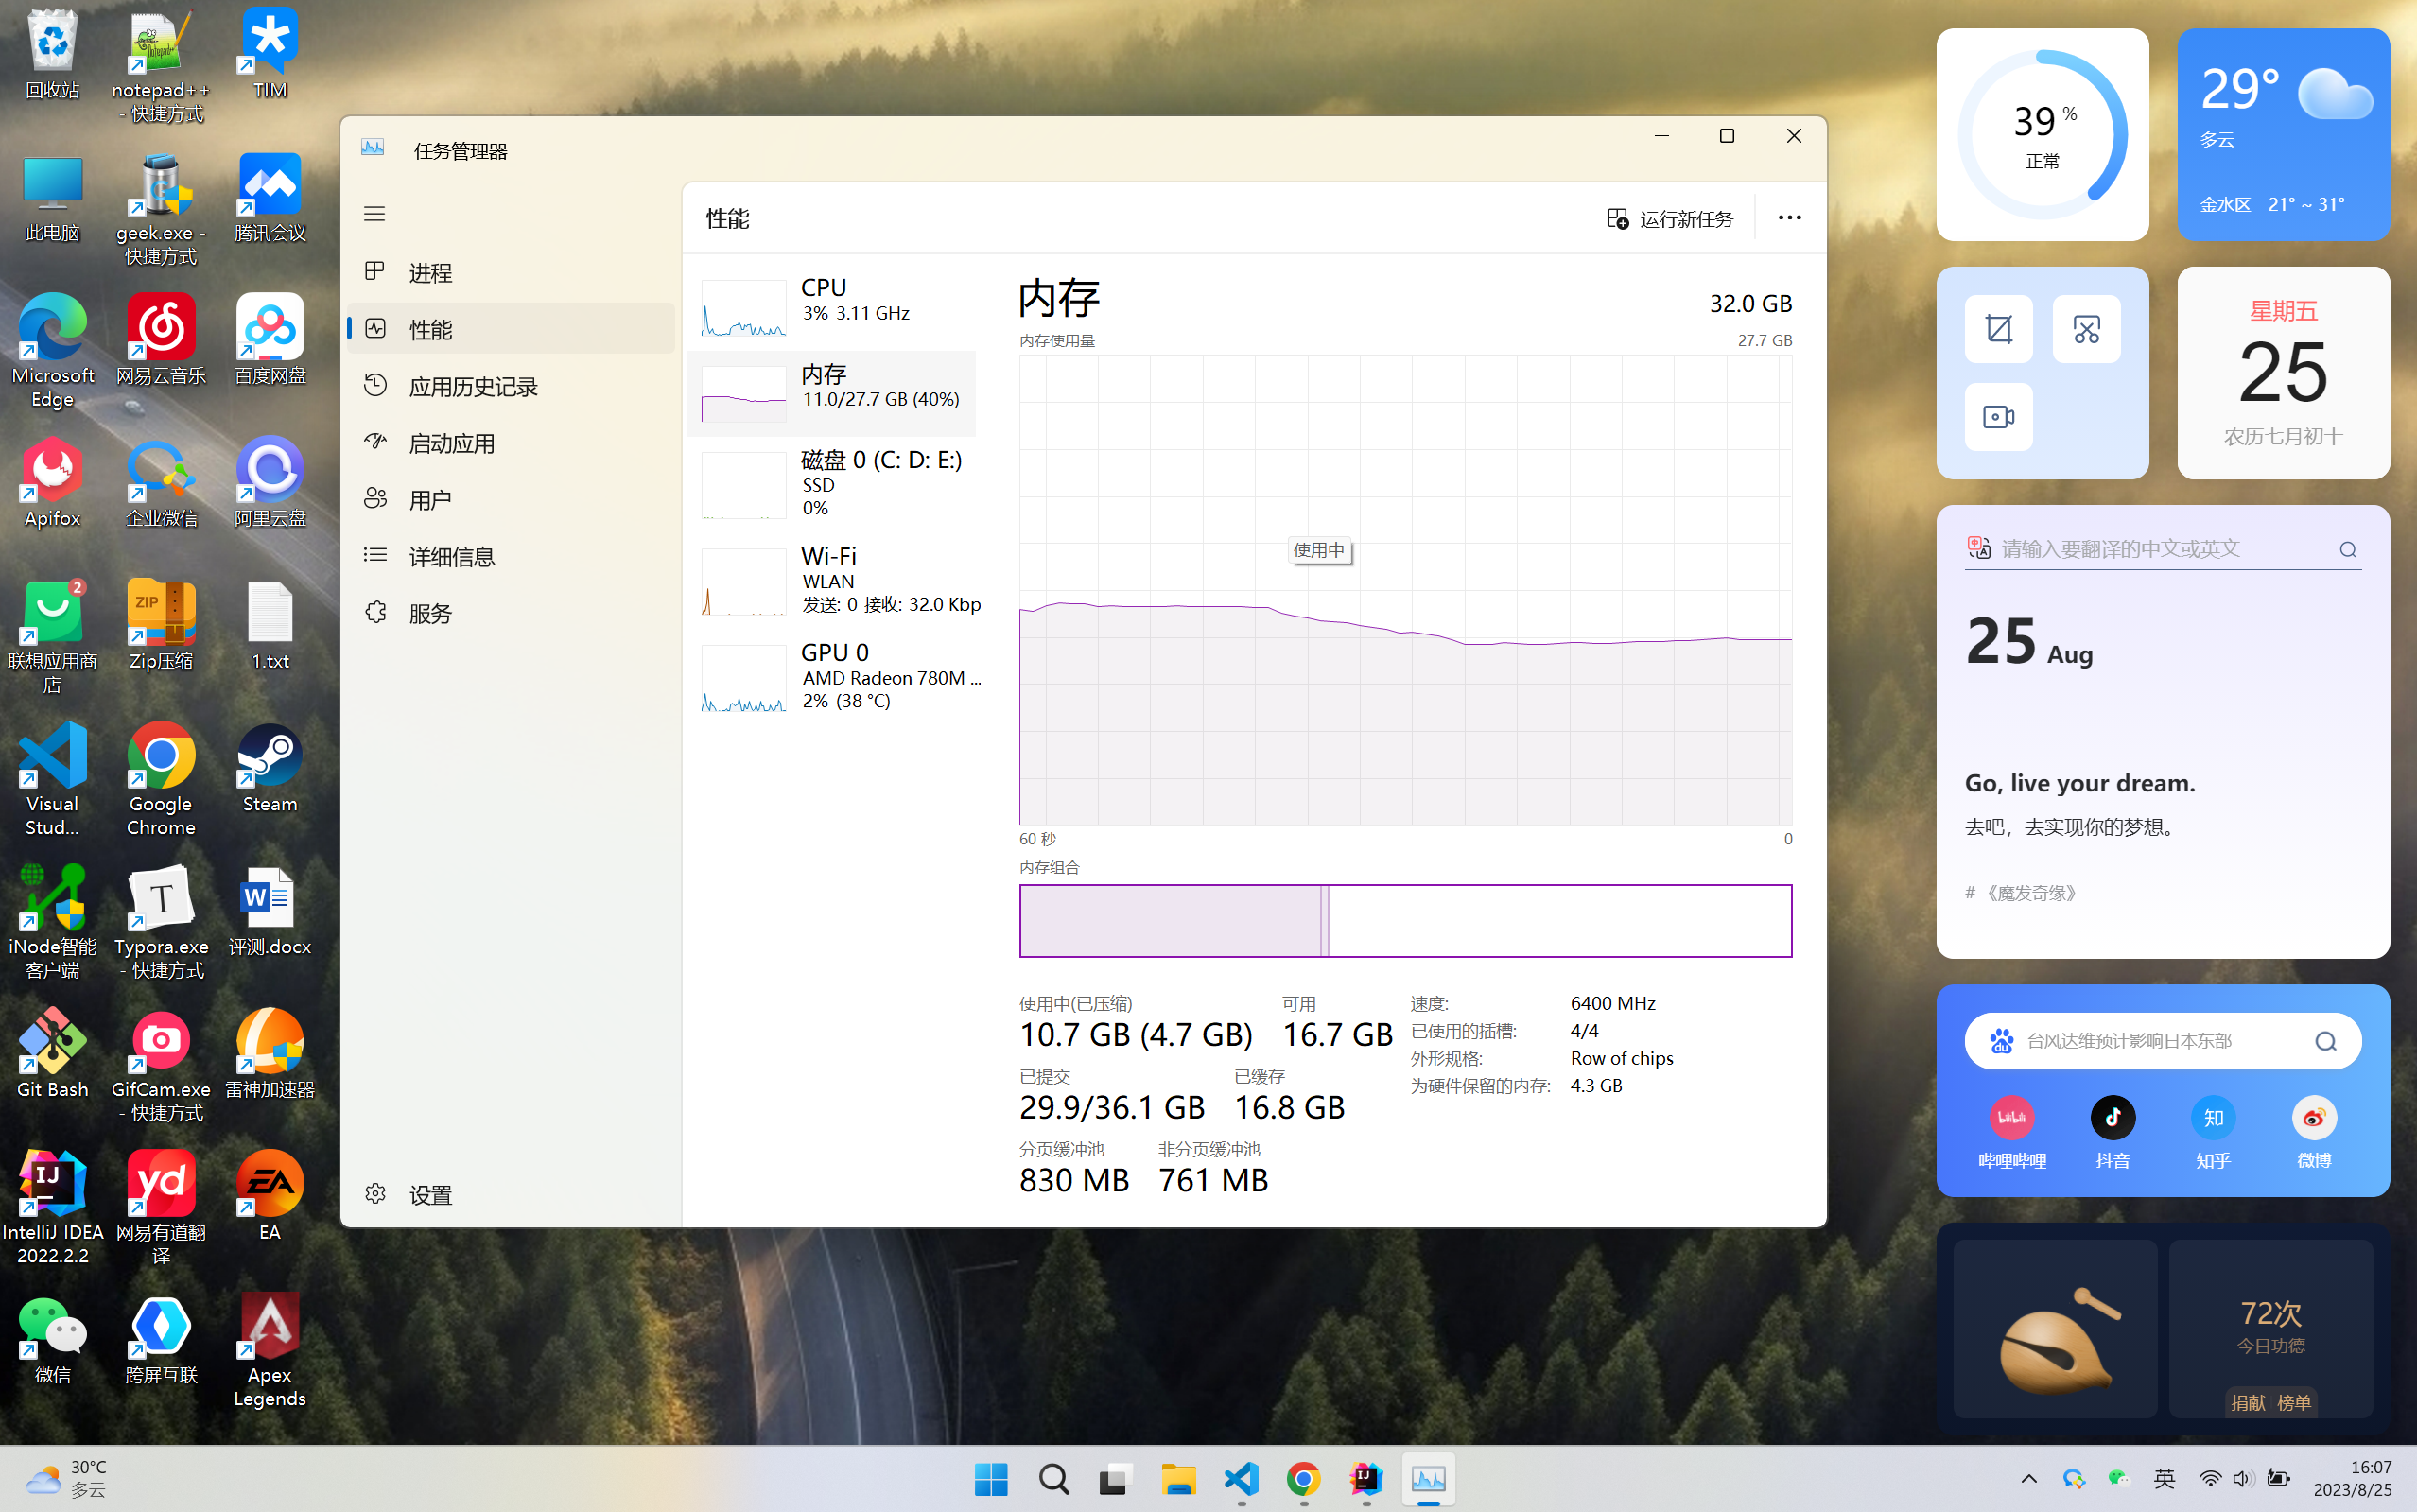The width and height of the screenshot is (2417, 1512).
Task: Open the 评测.docx Word document
Action: [x=270, y=911]
